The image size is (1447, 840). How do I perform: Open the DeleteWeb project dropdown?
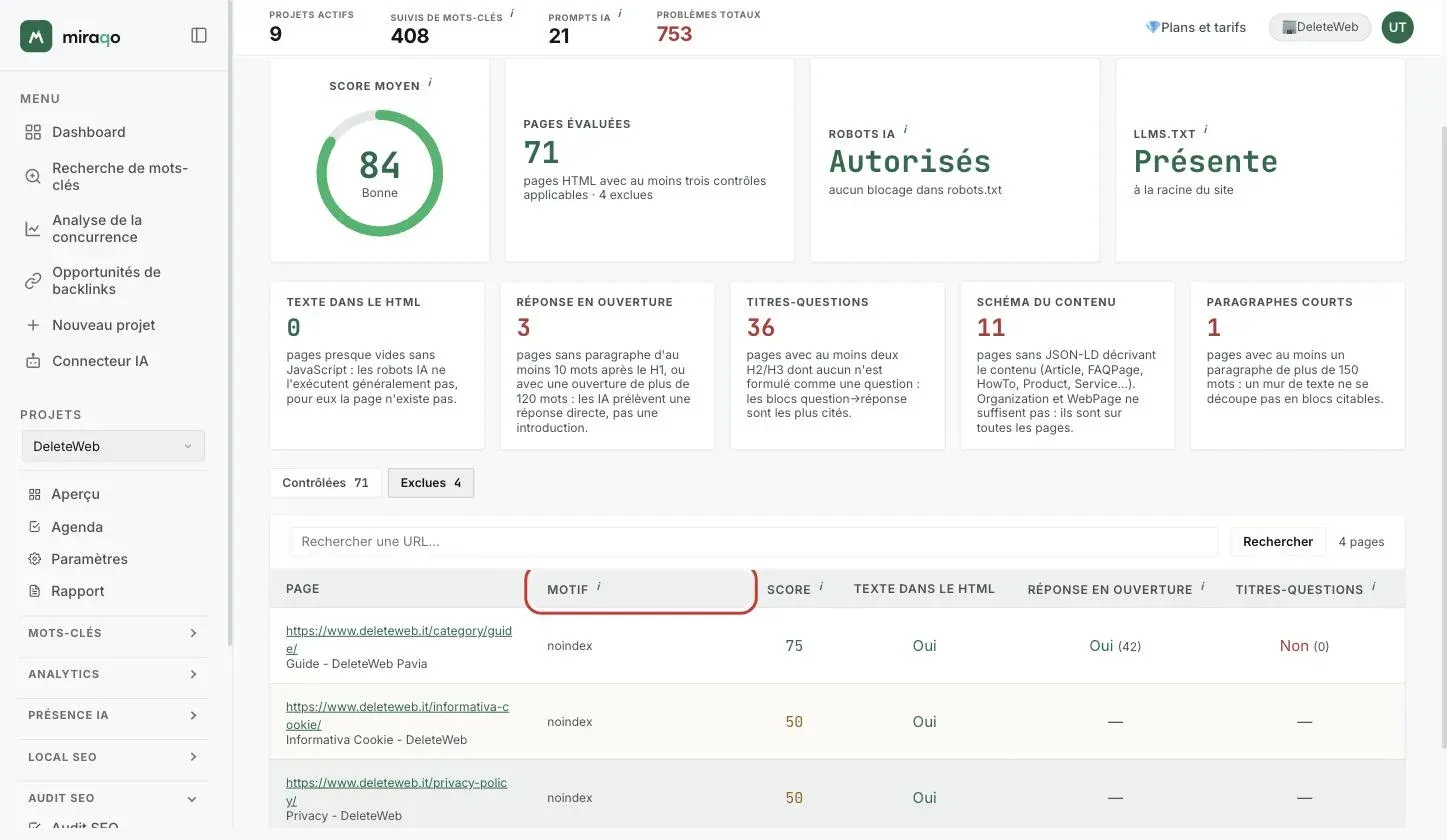point(113,446)
